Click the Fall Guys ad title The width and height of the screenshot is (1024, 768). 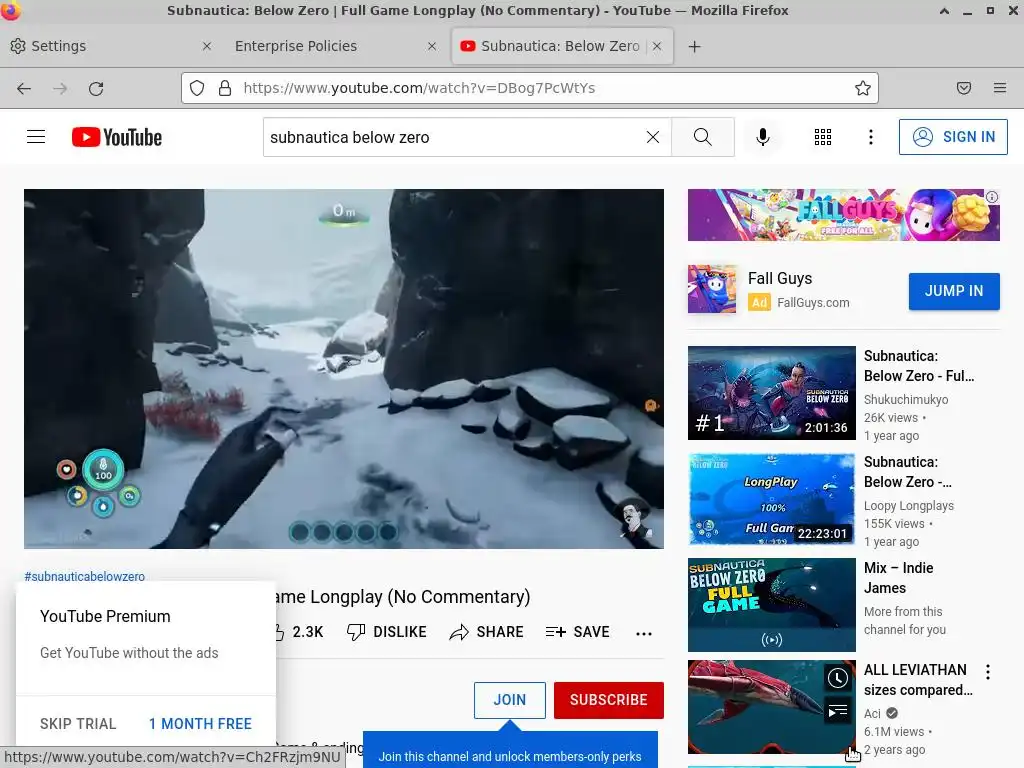[780, 278]
